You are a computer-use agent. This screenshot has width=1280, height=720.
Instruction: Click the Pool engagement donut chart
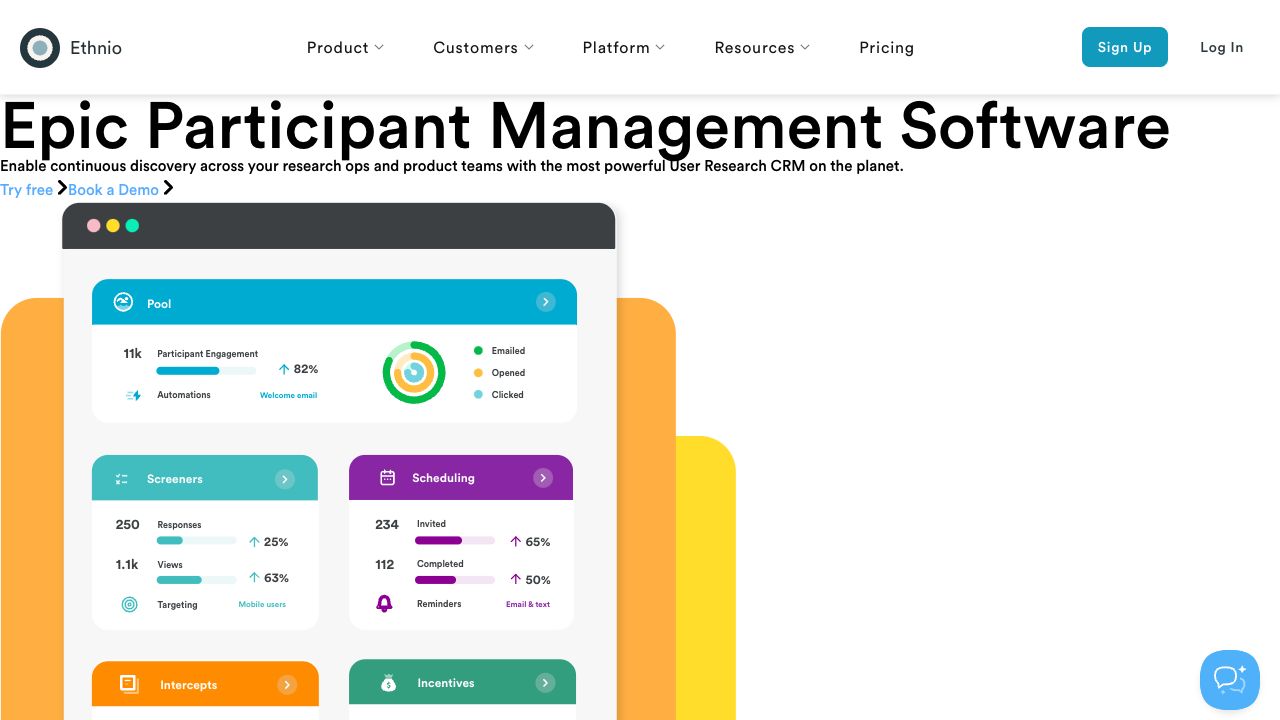[x=414, y=373]
